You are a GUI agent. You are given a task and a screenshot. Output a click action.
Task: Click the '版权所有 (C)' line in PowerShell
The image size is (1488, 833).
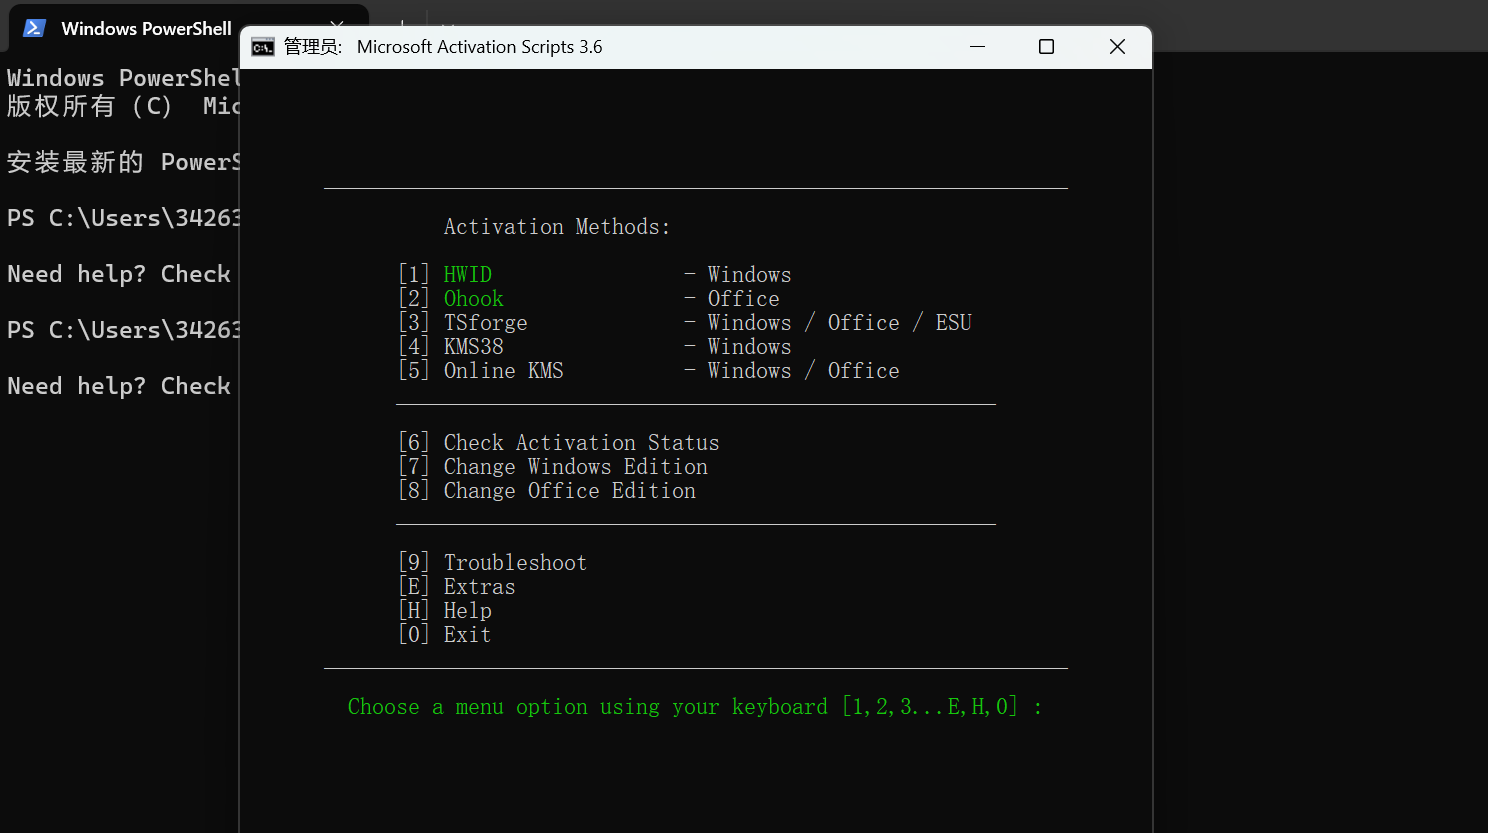[123, 106]
